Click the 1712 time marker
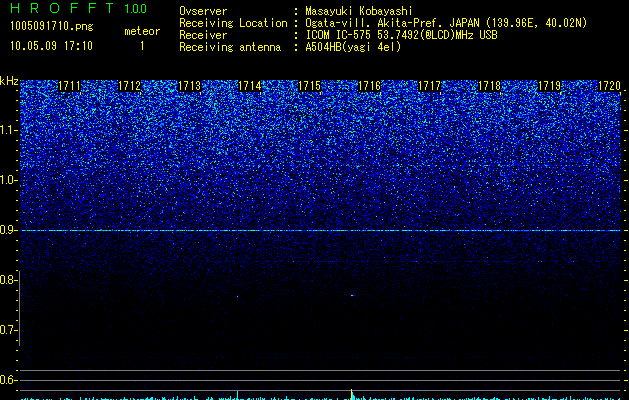Screen dimensions: 629x400 pos(130,86)
